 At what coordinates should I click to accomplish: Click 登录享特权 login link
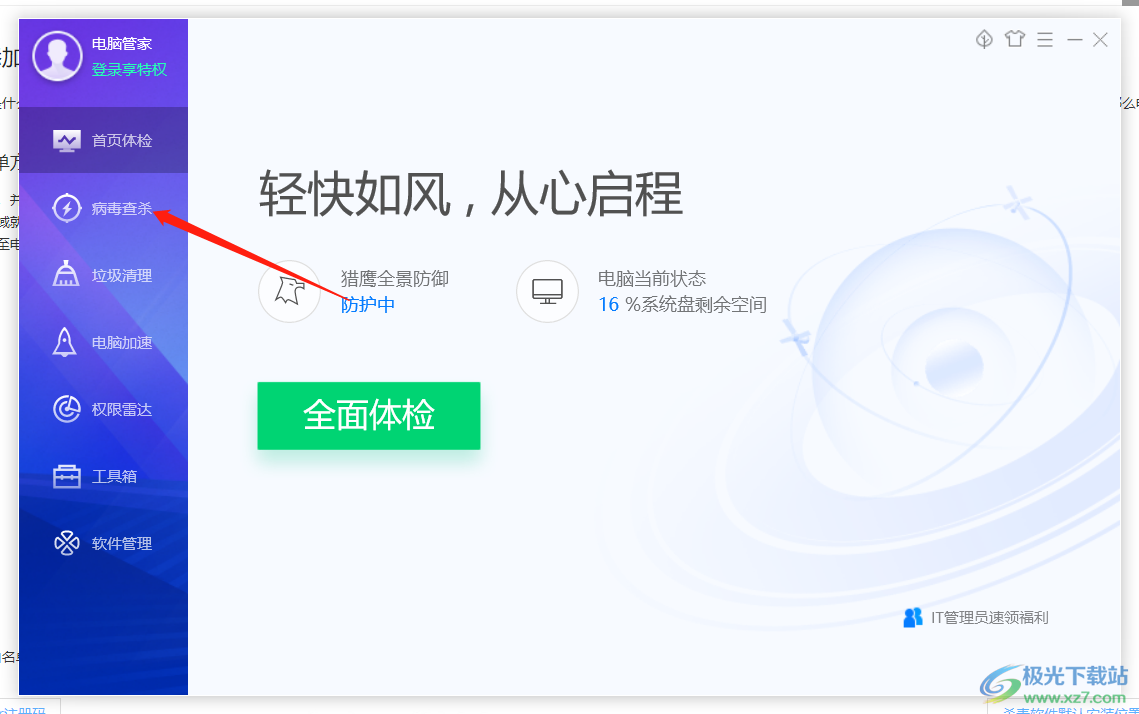tap(129, 70)
